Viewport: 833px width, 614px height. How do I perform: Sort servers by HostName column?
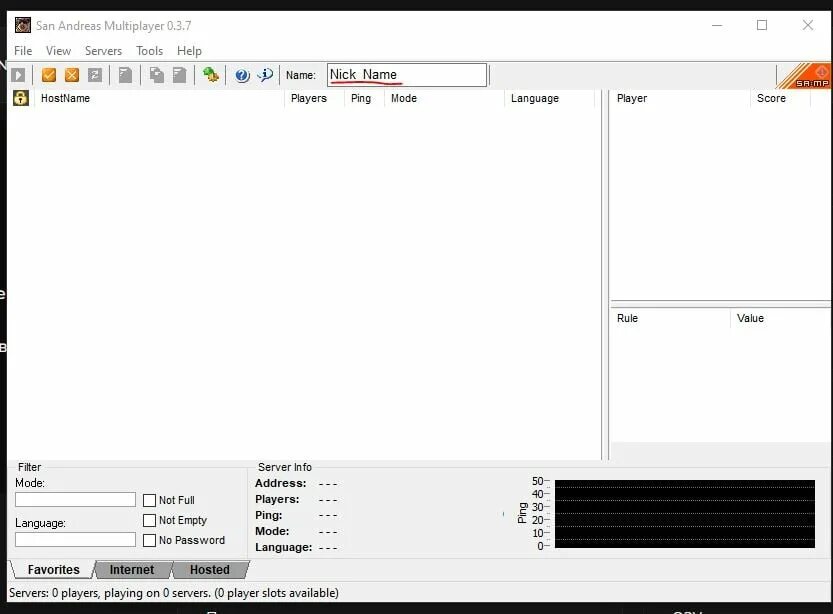click(159, 98)
